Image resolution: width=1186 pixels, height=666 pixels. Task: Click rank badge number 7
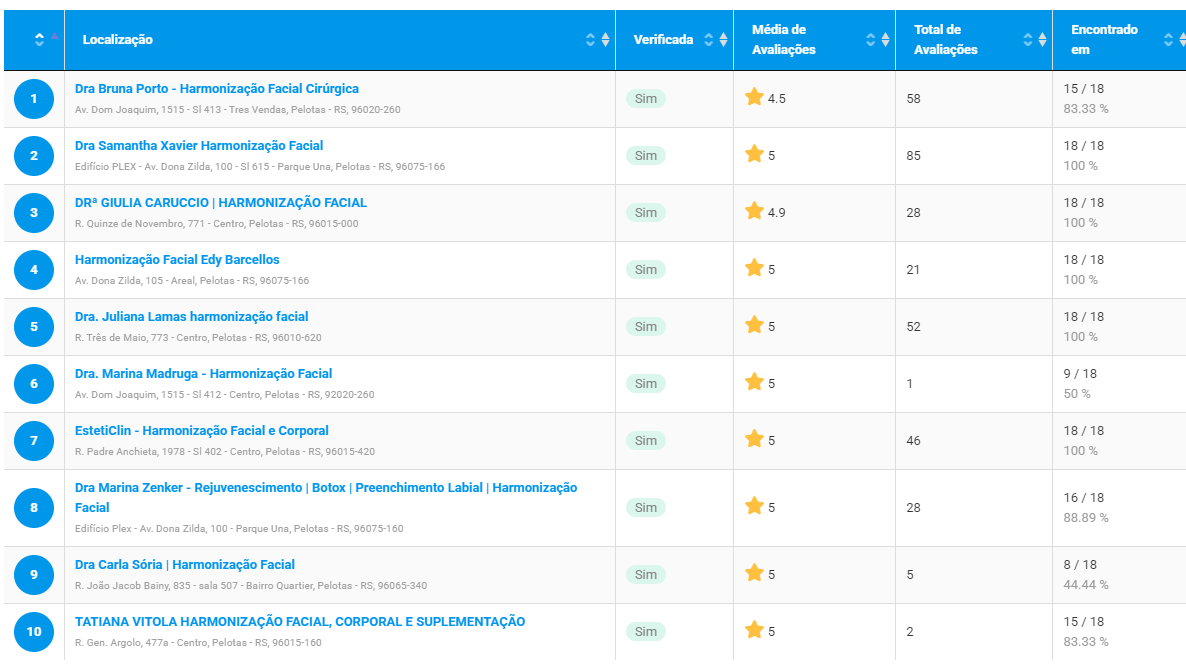click(34, 441)
